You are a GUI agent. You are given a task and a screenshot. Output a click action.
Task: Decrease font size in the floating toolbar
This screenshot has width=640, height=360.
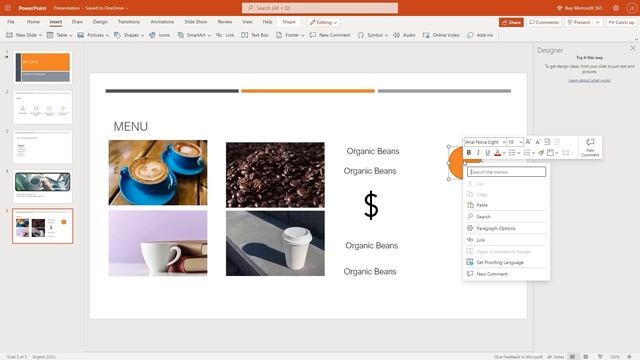pos(538,142)
